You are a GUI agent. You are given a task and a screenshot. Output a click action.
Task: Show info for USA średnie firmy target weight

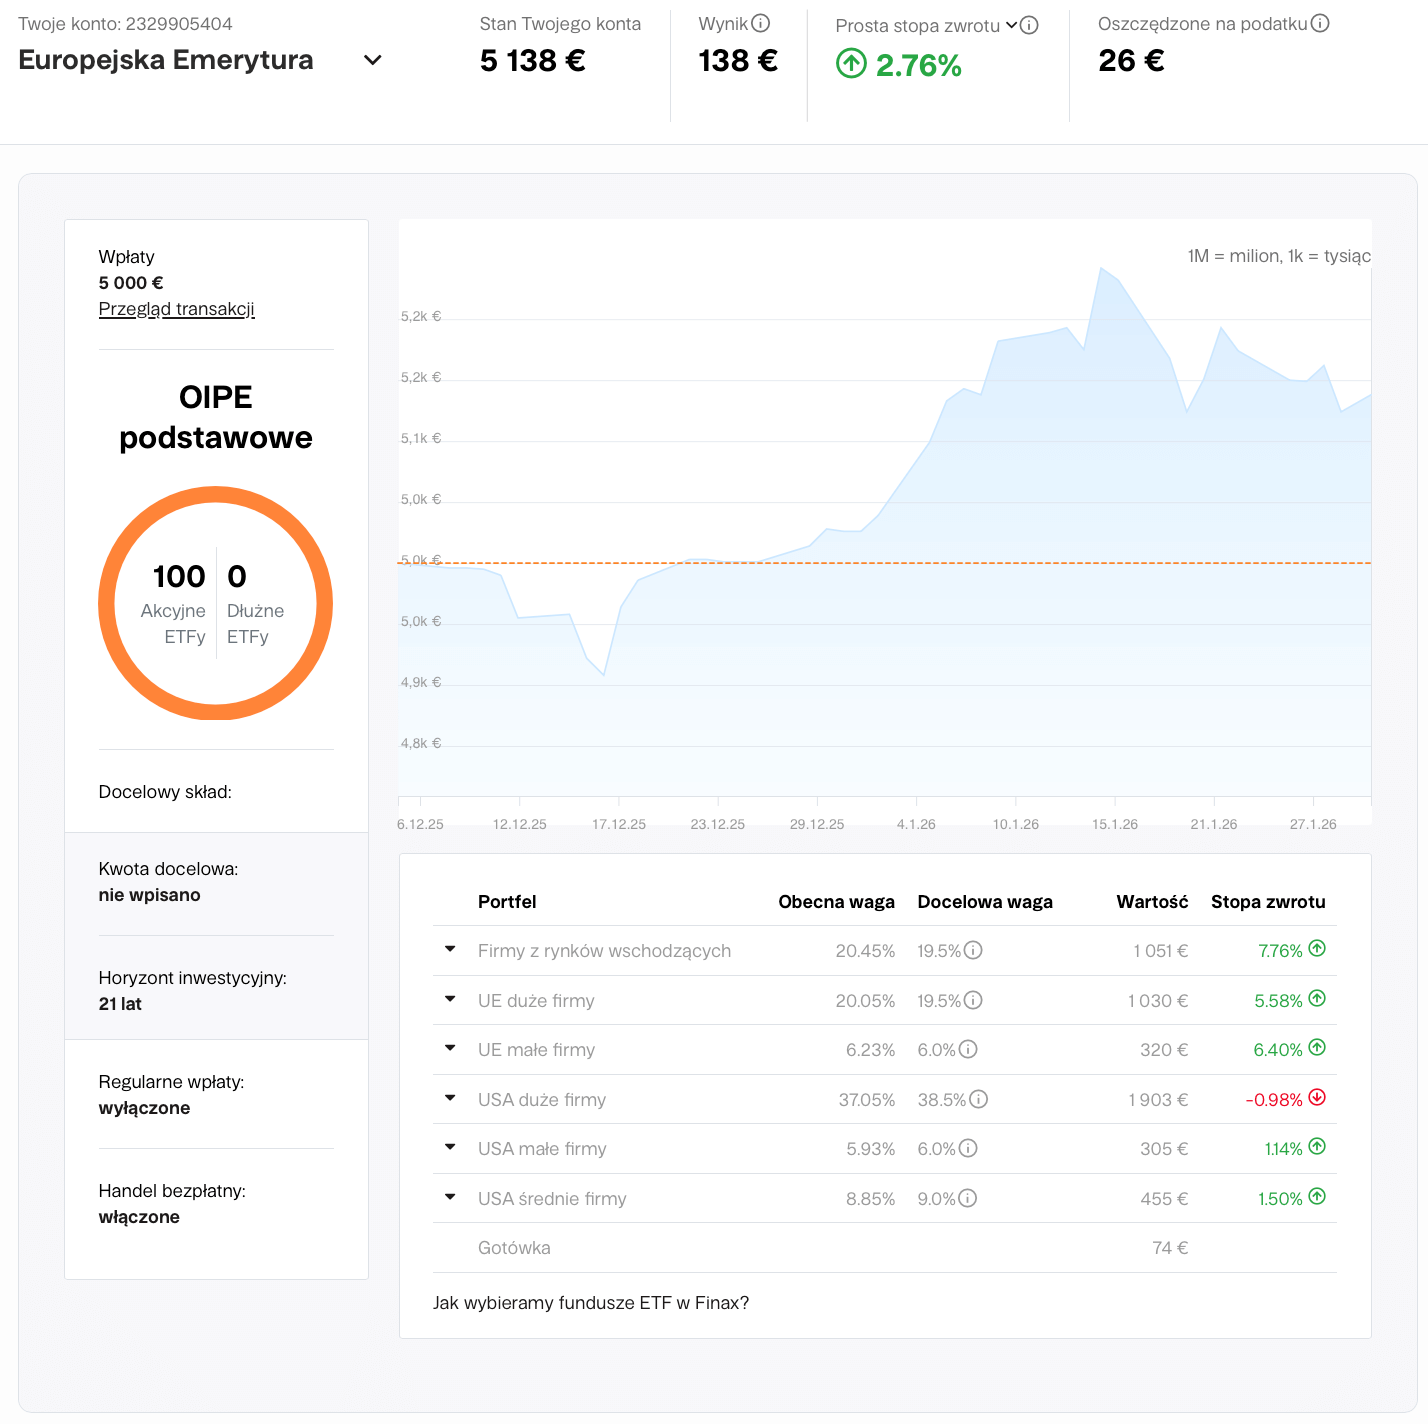click(967, 1198)
